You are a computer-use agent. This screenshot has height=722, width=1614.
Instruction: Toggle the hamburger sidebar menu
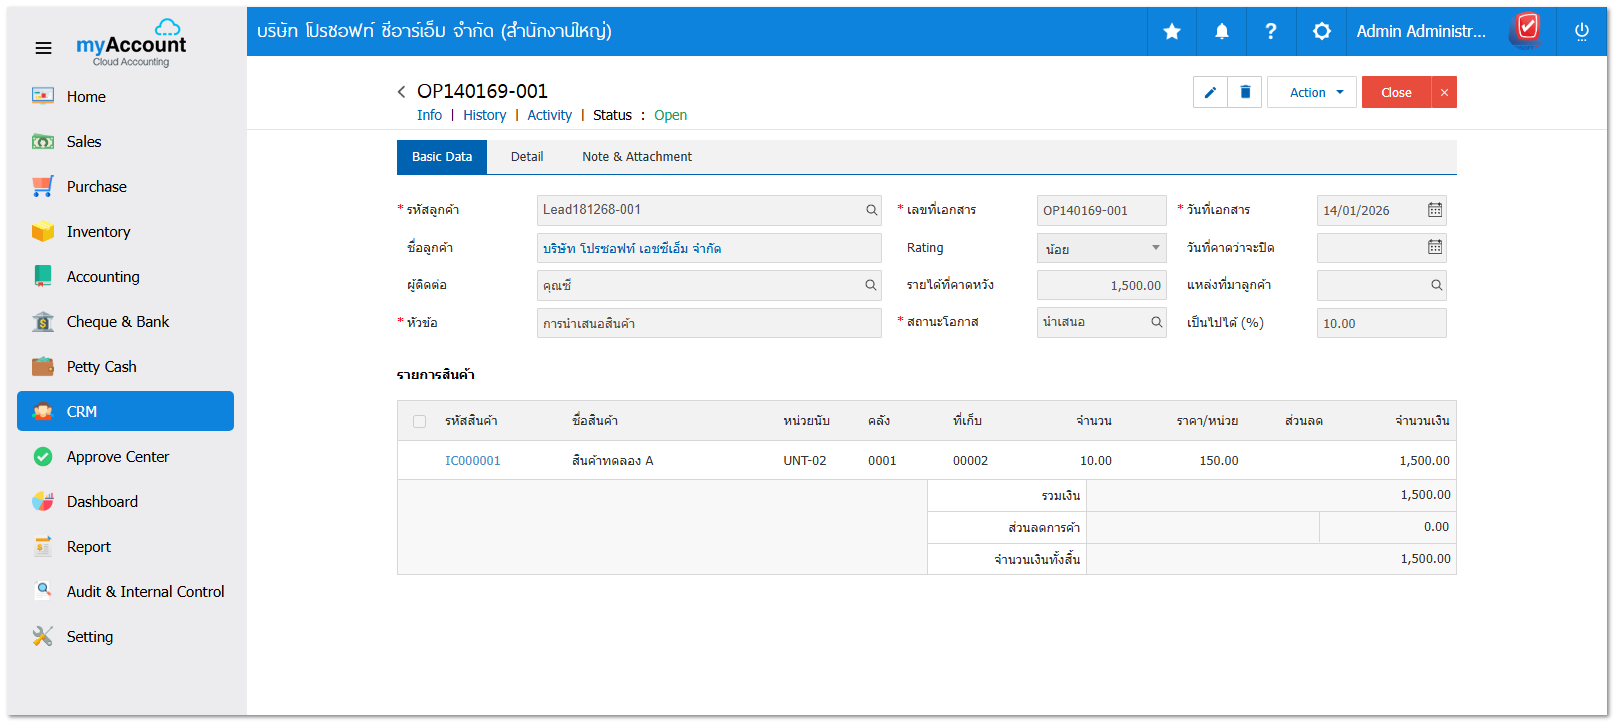click(x=43, y=48)
